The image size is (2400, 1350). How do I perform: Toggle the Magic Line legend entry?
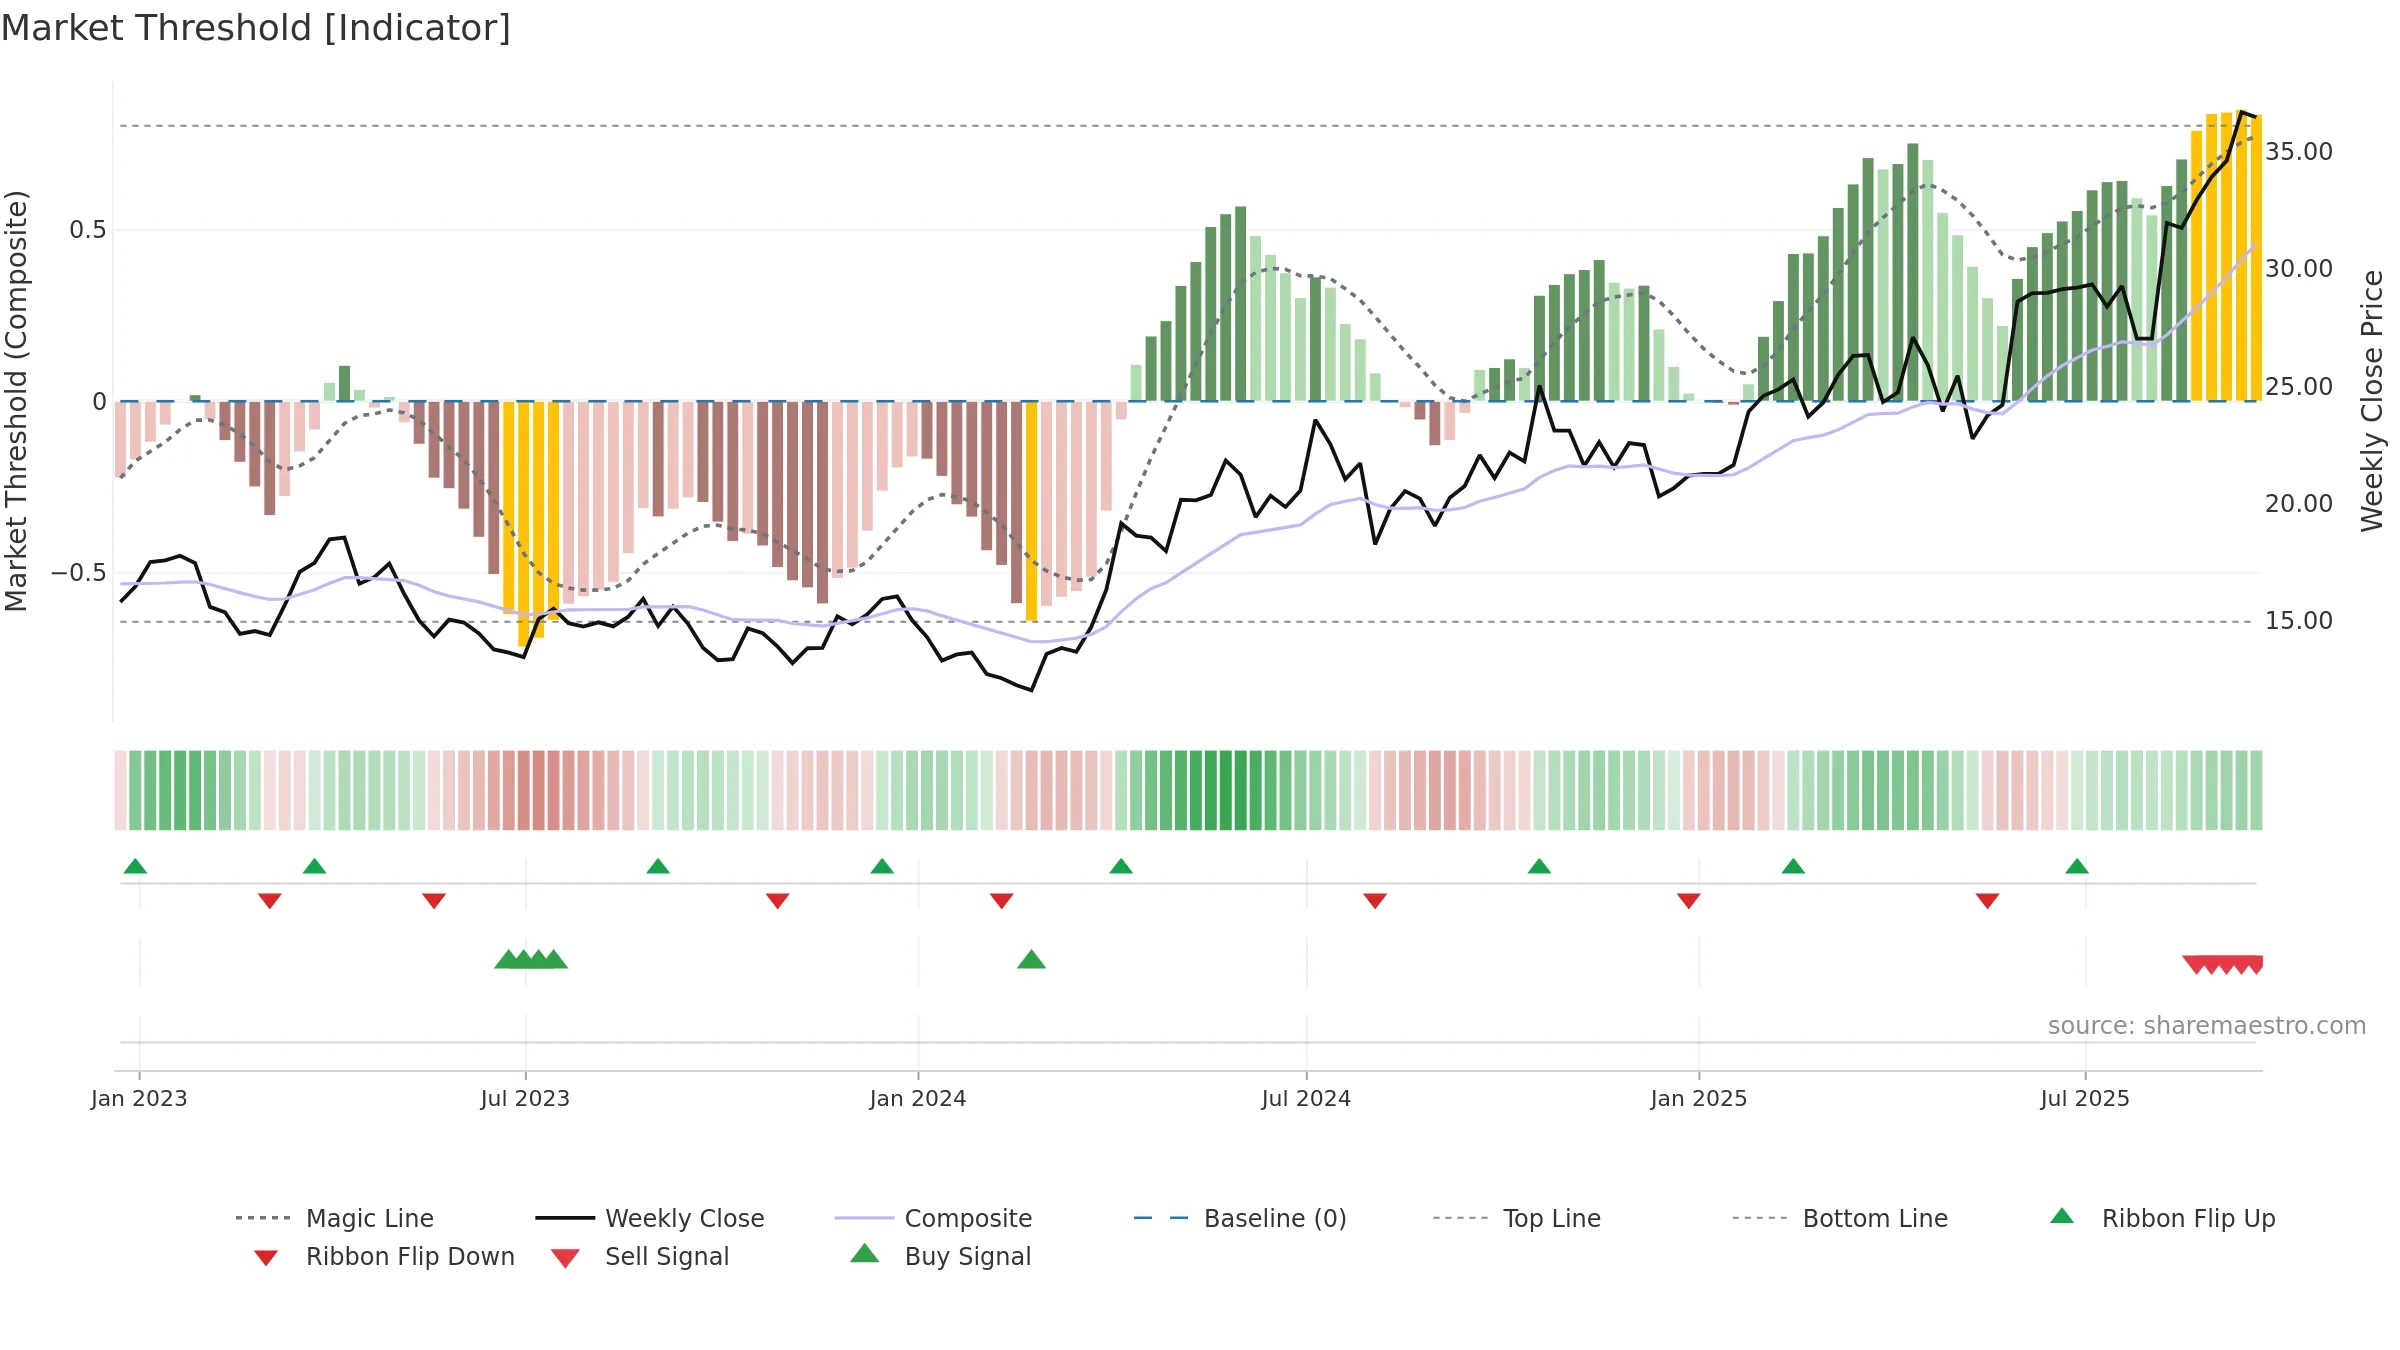point(334,1218)
